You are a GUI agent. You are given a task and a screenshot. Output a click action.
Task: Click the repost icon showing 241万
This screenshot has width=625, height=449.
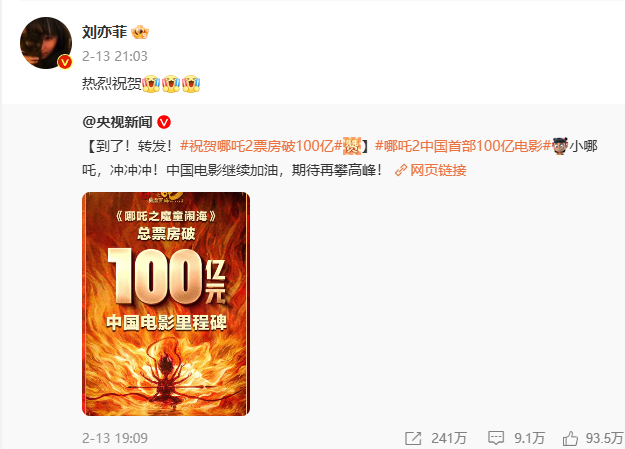[413, 439]
